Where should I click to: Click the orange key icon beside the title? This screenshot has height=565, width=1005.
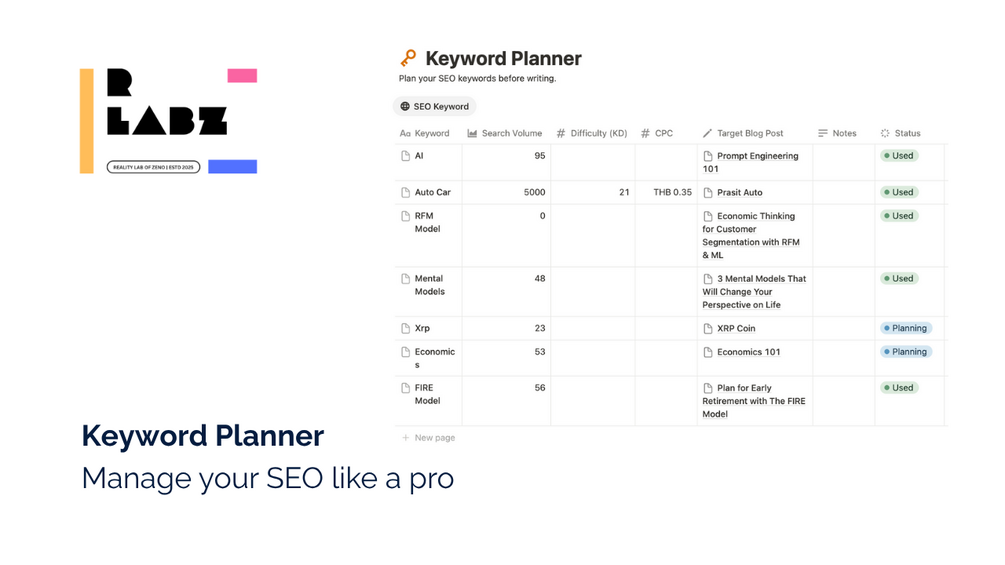(408, 58)
